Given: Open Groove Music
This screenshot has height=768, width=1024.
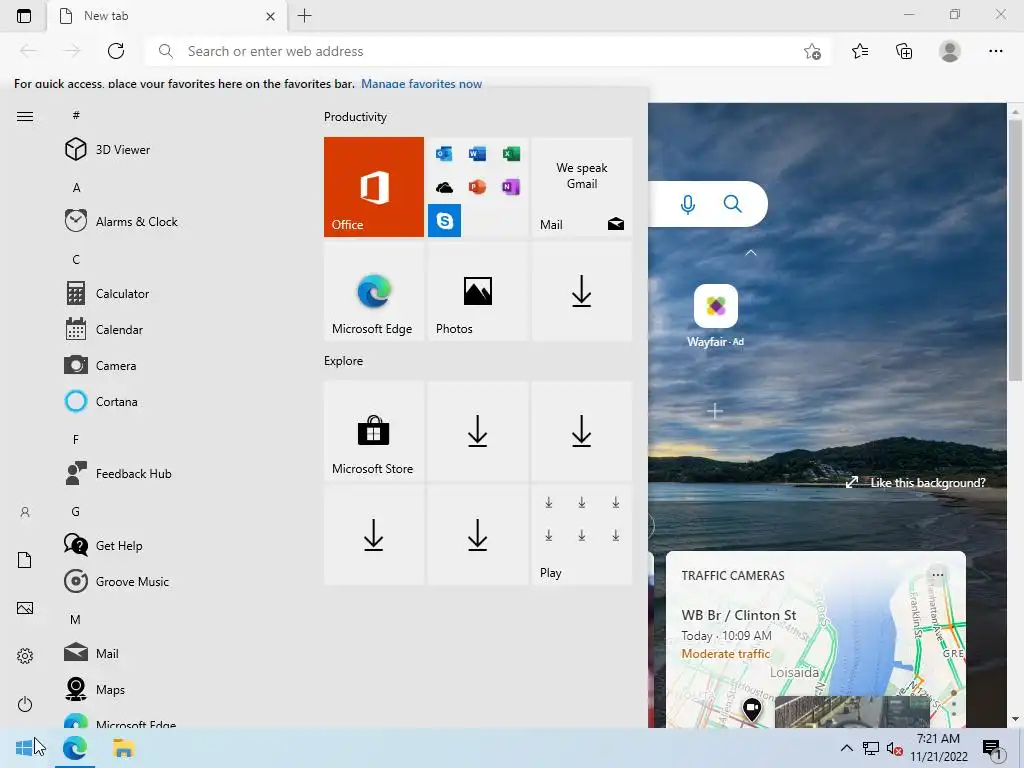Looking at the screenshot, I should [118, 581].
